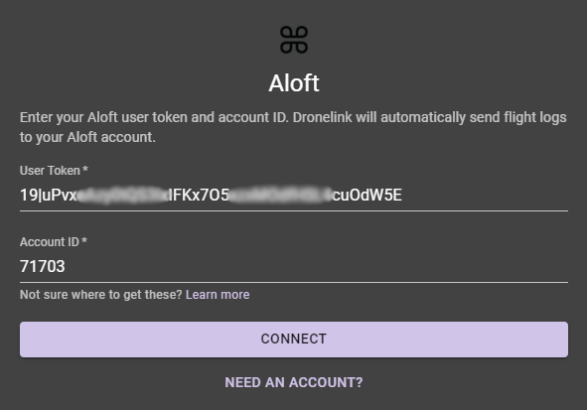Click the 'IFKx7O5' segment of the token
This screenshot has height=410, width=587.
[x=199, y=195]
